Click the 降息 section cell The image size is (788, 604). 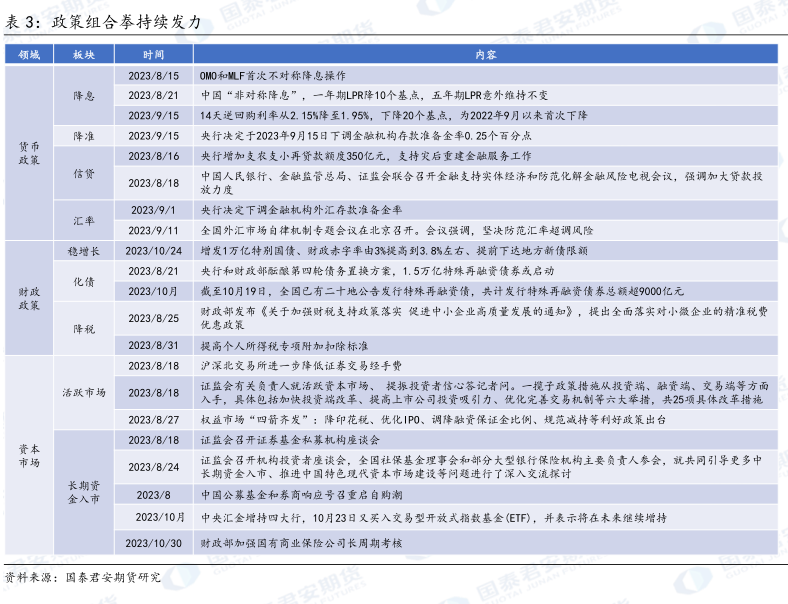(x=84, y=96)
